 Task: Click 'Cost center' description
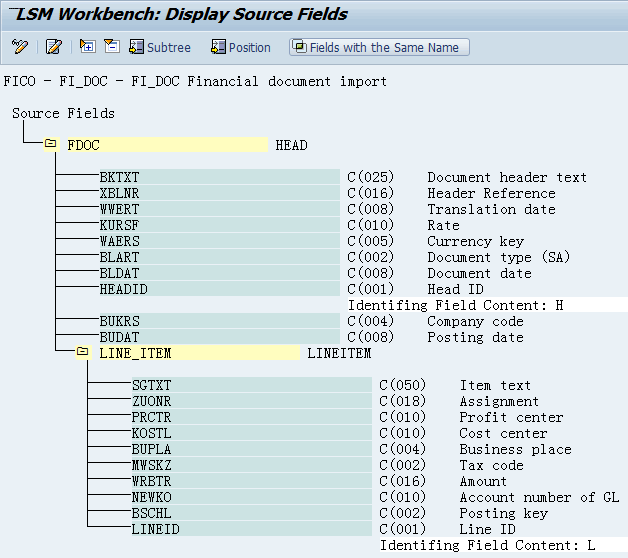[503, 433]
